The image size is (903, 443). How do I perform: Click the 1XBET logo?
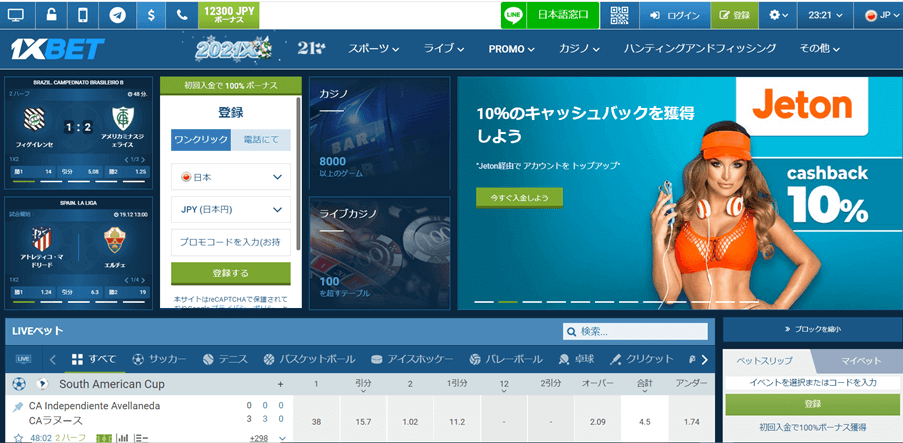pyautogui.click(x=58, y=49)
